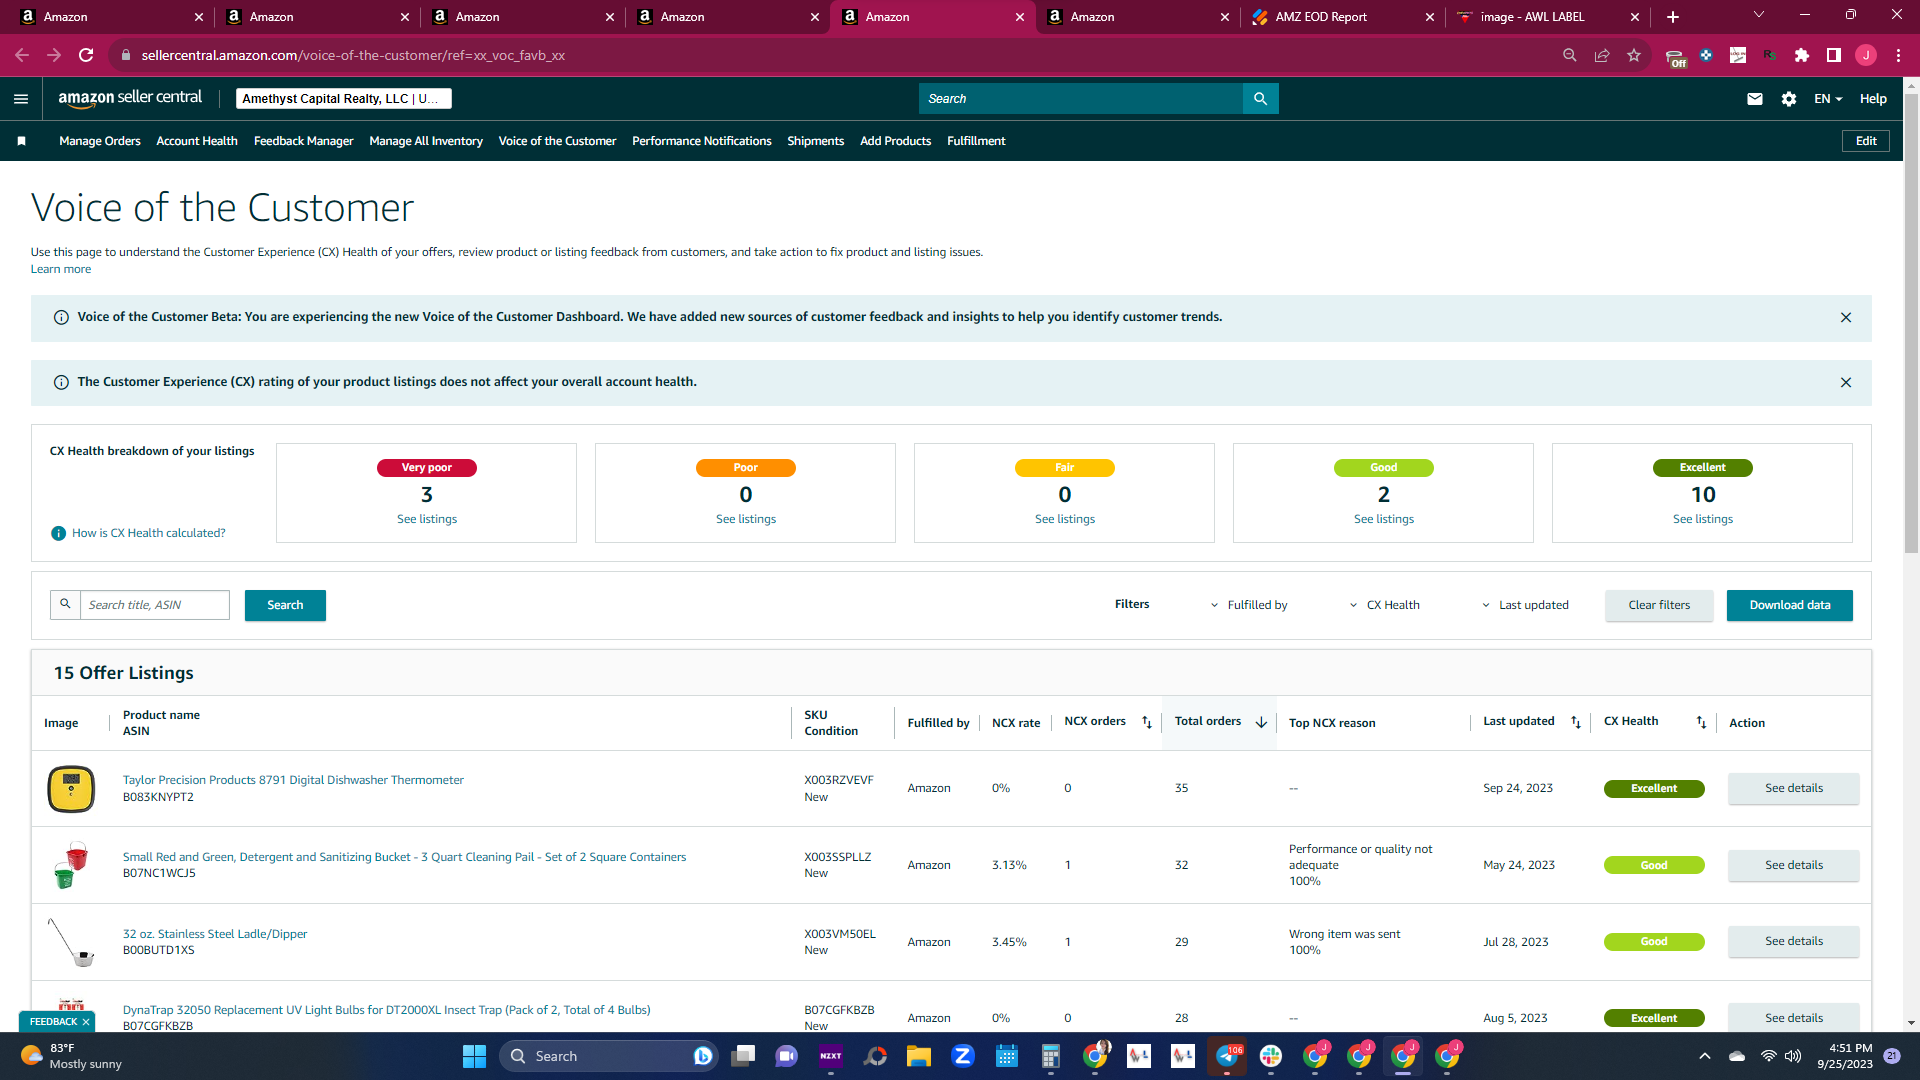Click the search magnifier button in header
Screen dimensions: 1920x1080
(x=1260, y=99)
